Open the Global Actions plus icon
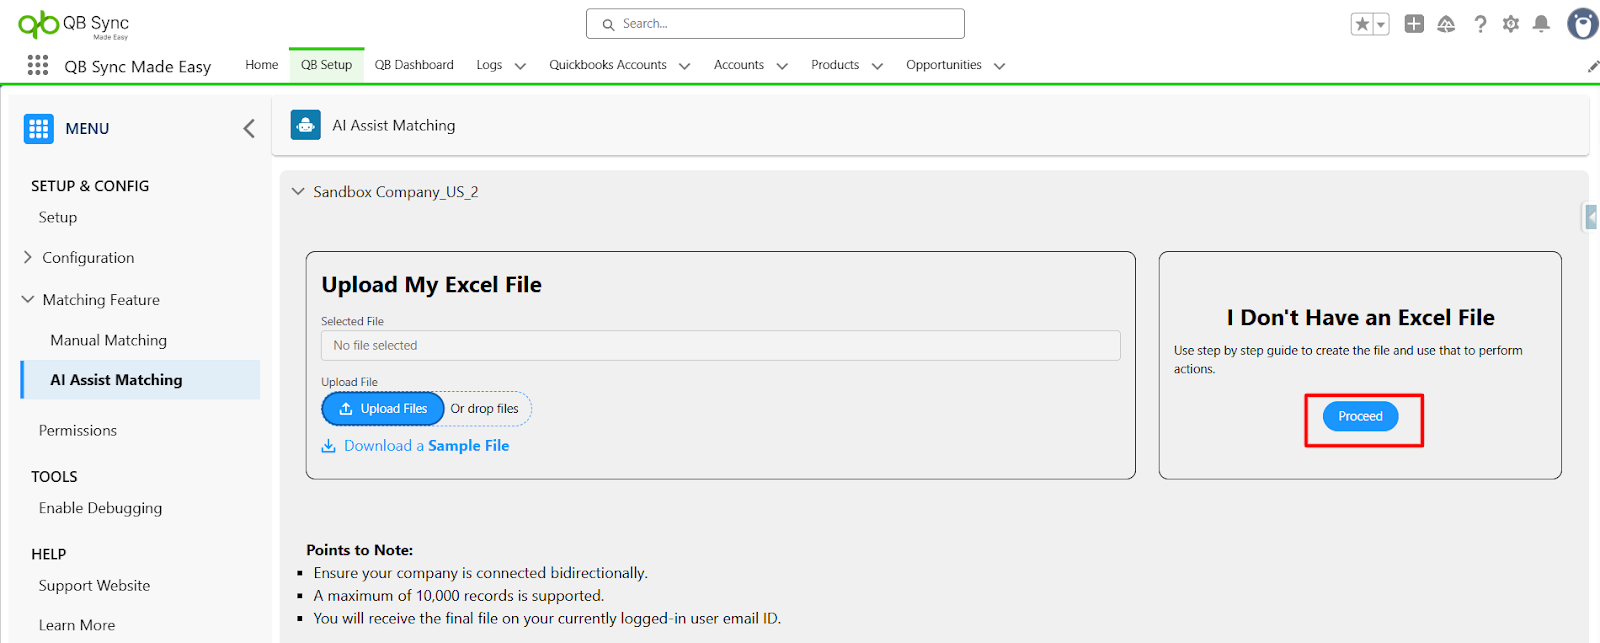The height and width of the screenshot is (643, 1600). click(1414, 24)
